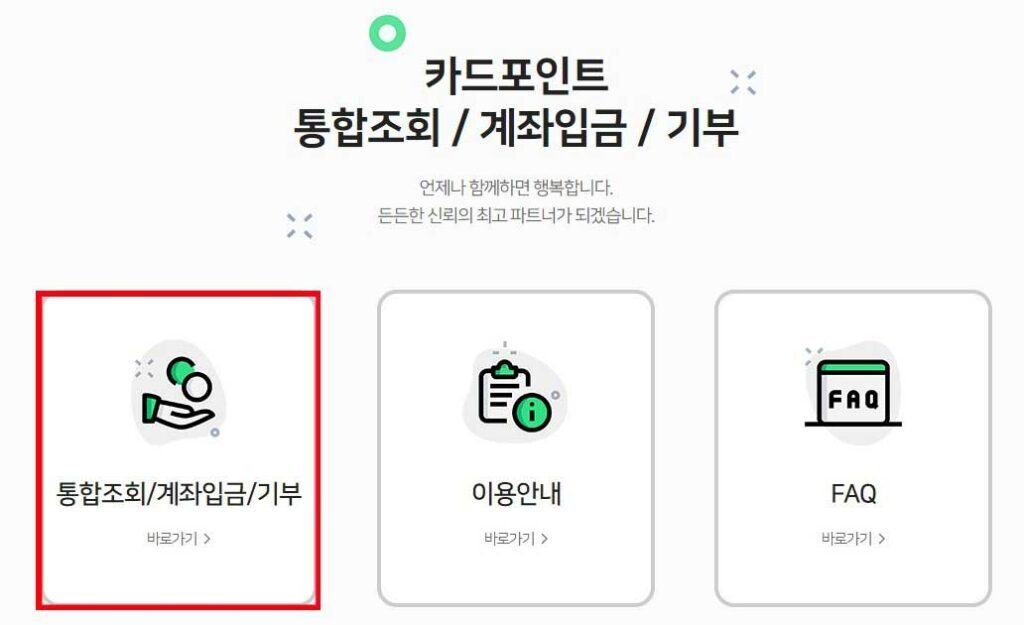Click chevron arrow next to 통합조회 바로가기
This screenshot has width=1024, height=625.
(x=207, y=539)
